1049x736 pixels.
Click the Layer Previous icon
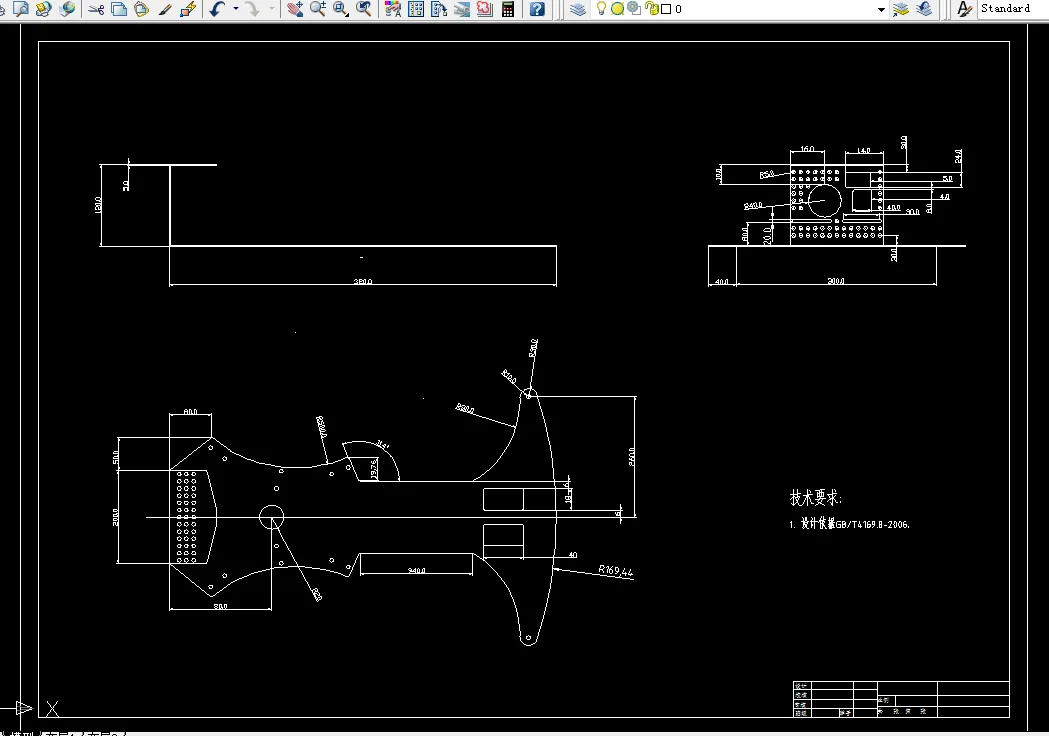coord(925,9)
